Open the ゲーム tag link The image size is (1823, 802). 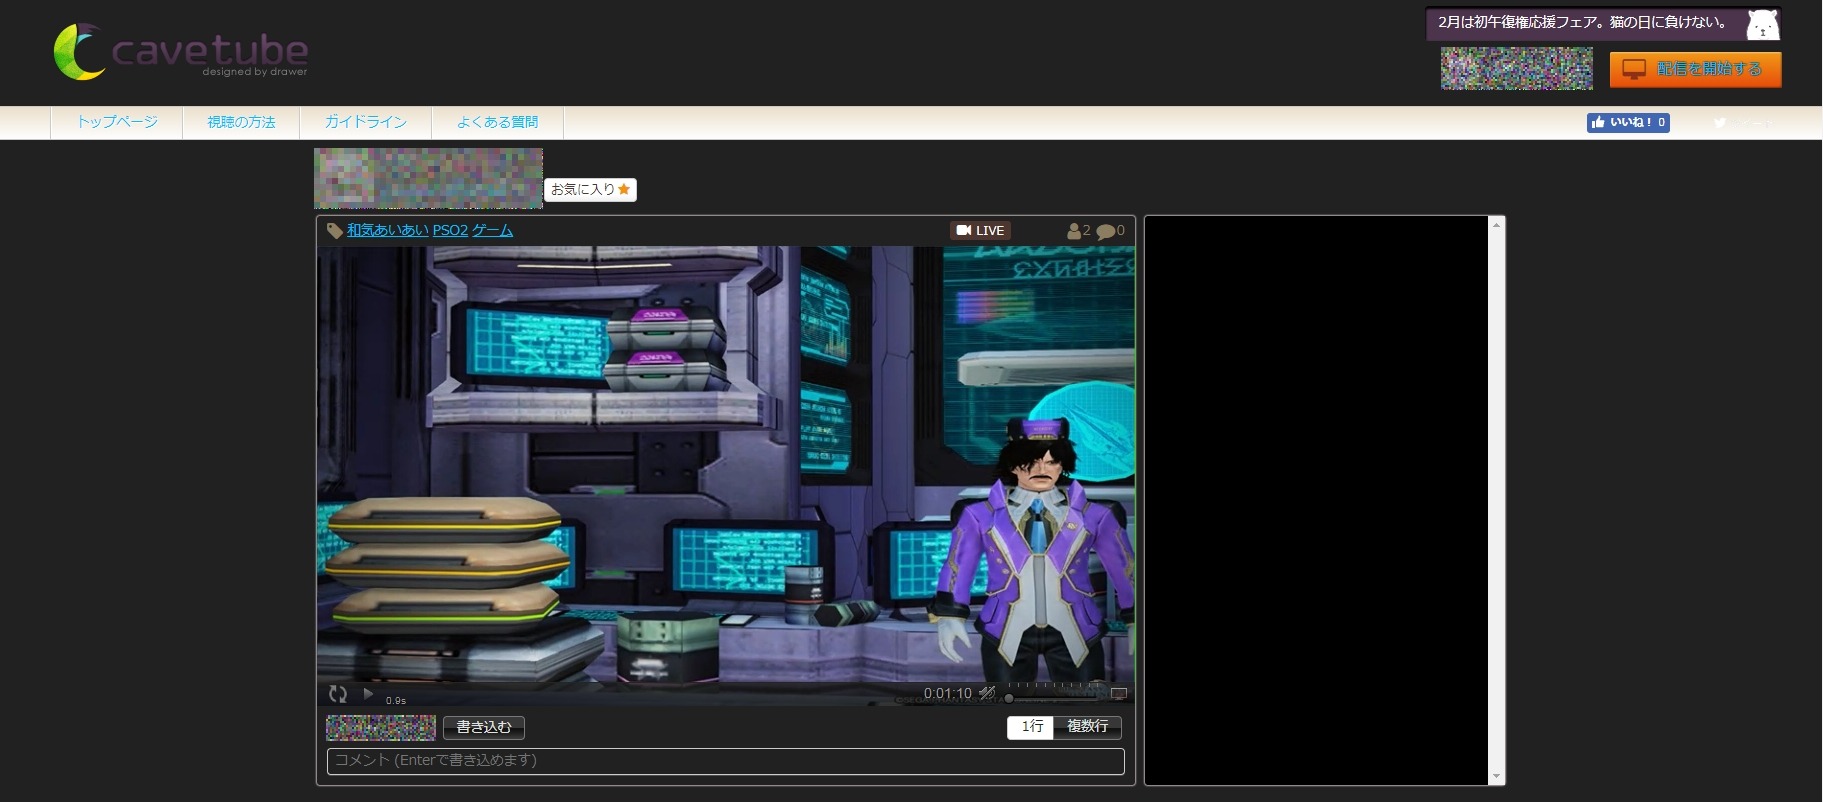tap(492, 230)
